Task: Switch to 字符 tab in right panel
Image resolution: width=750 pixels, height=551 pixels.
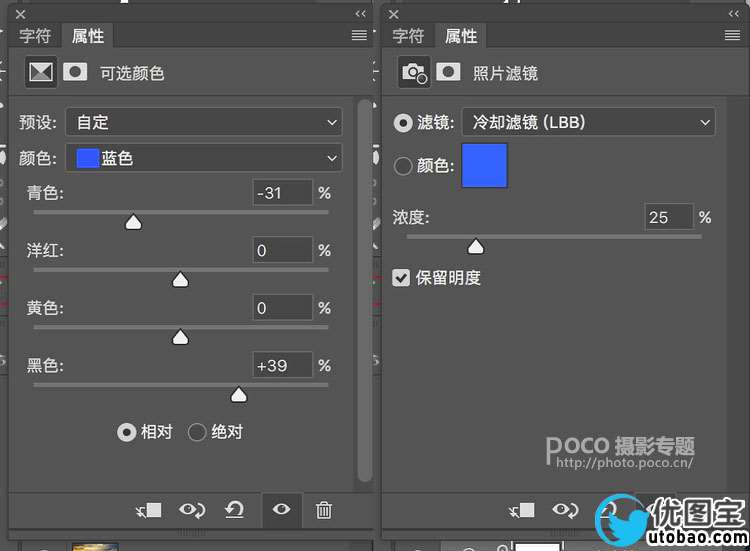Action: [x=408, y=36]
